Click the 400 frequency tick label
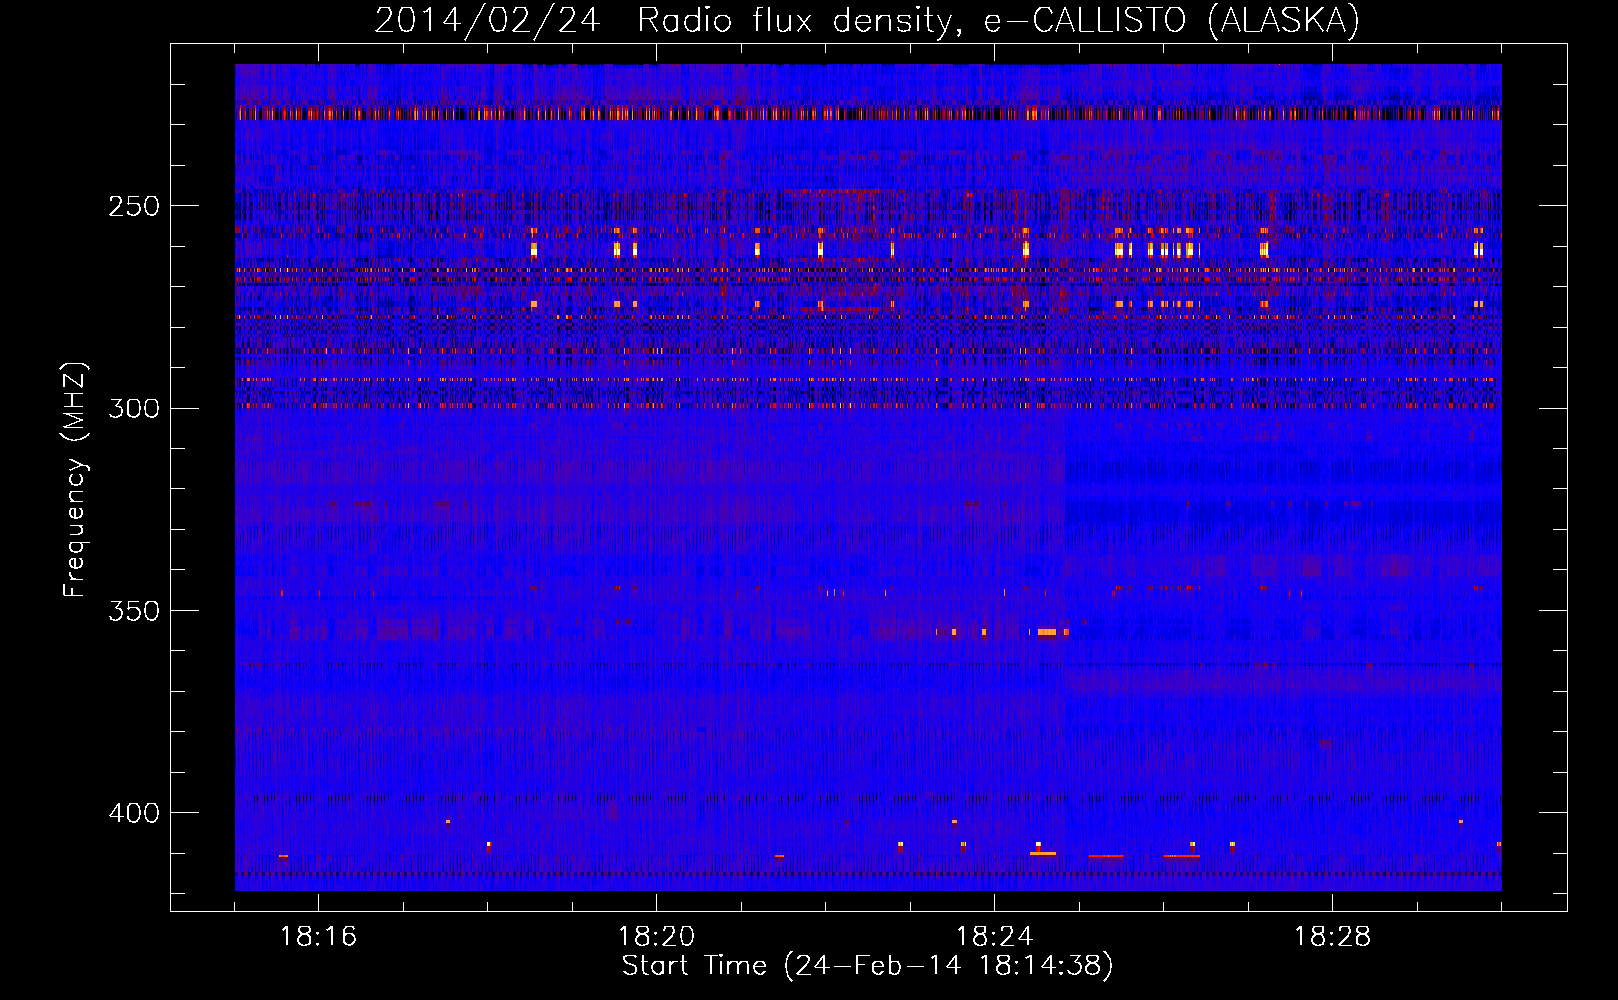This screenshot has height=1000, width=1618. coord(134,813)
